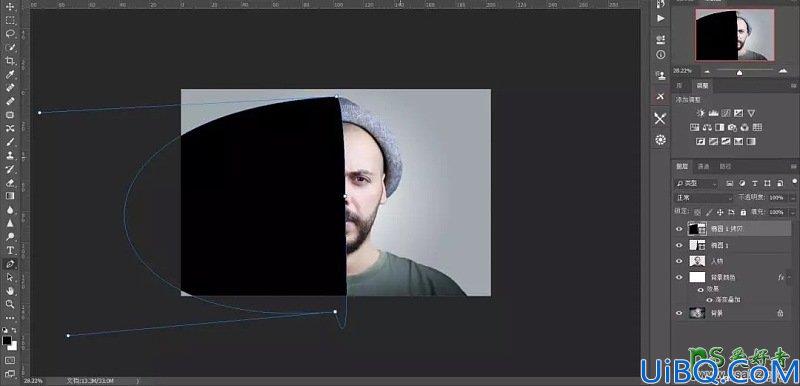Add a Photo Filter adjustment
Viewport: 800px width, 386px height.
[732, 127]
